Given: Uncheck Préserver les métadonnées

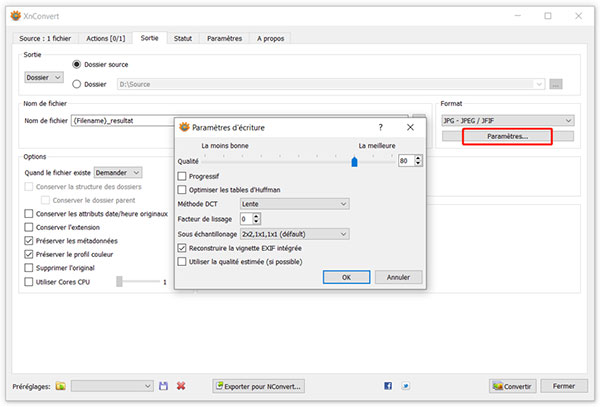Looking at the screenshot, I should point(29,241).
